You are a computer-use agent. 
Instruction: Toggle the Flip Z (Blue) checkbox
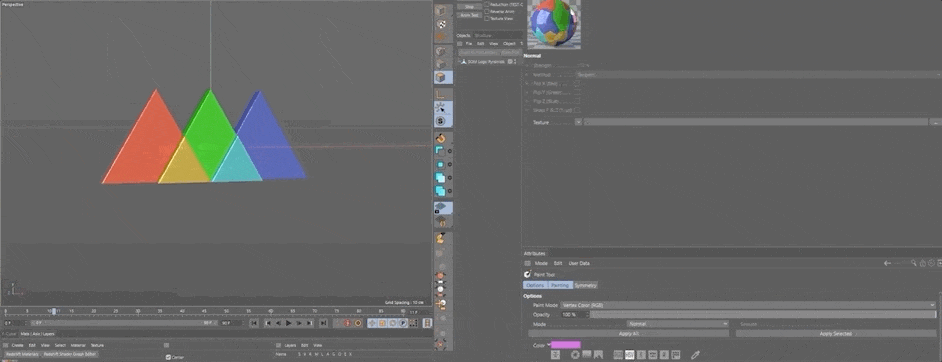pyautogui.click(x=577, y=101)
